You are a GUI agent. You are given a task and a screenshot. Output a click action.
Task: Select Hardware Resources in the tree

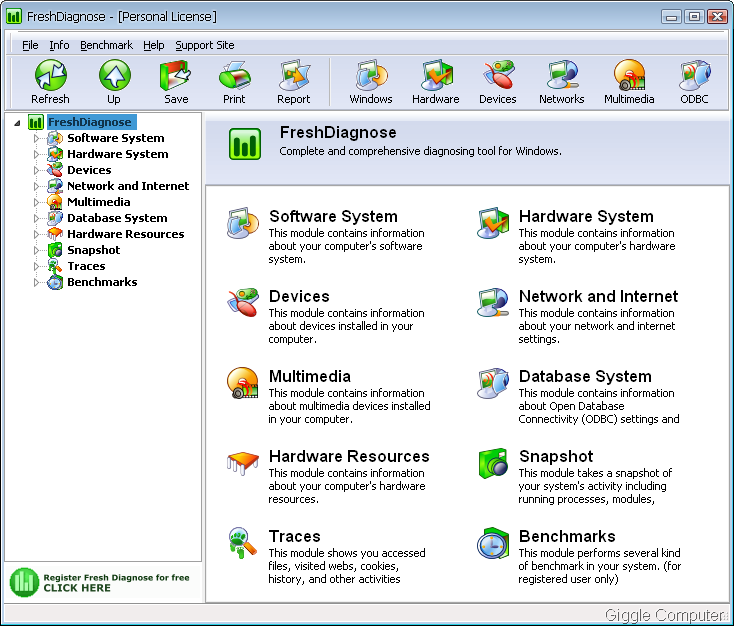(125, 234)
